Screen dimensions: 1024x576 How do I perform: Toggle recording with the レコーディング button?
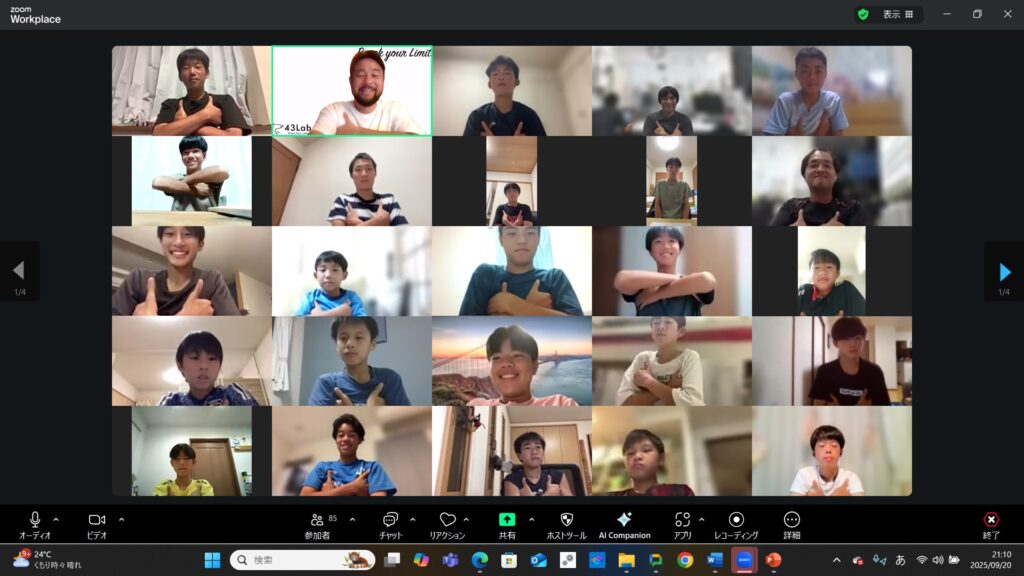click(736, 524)
